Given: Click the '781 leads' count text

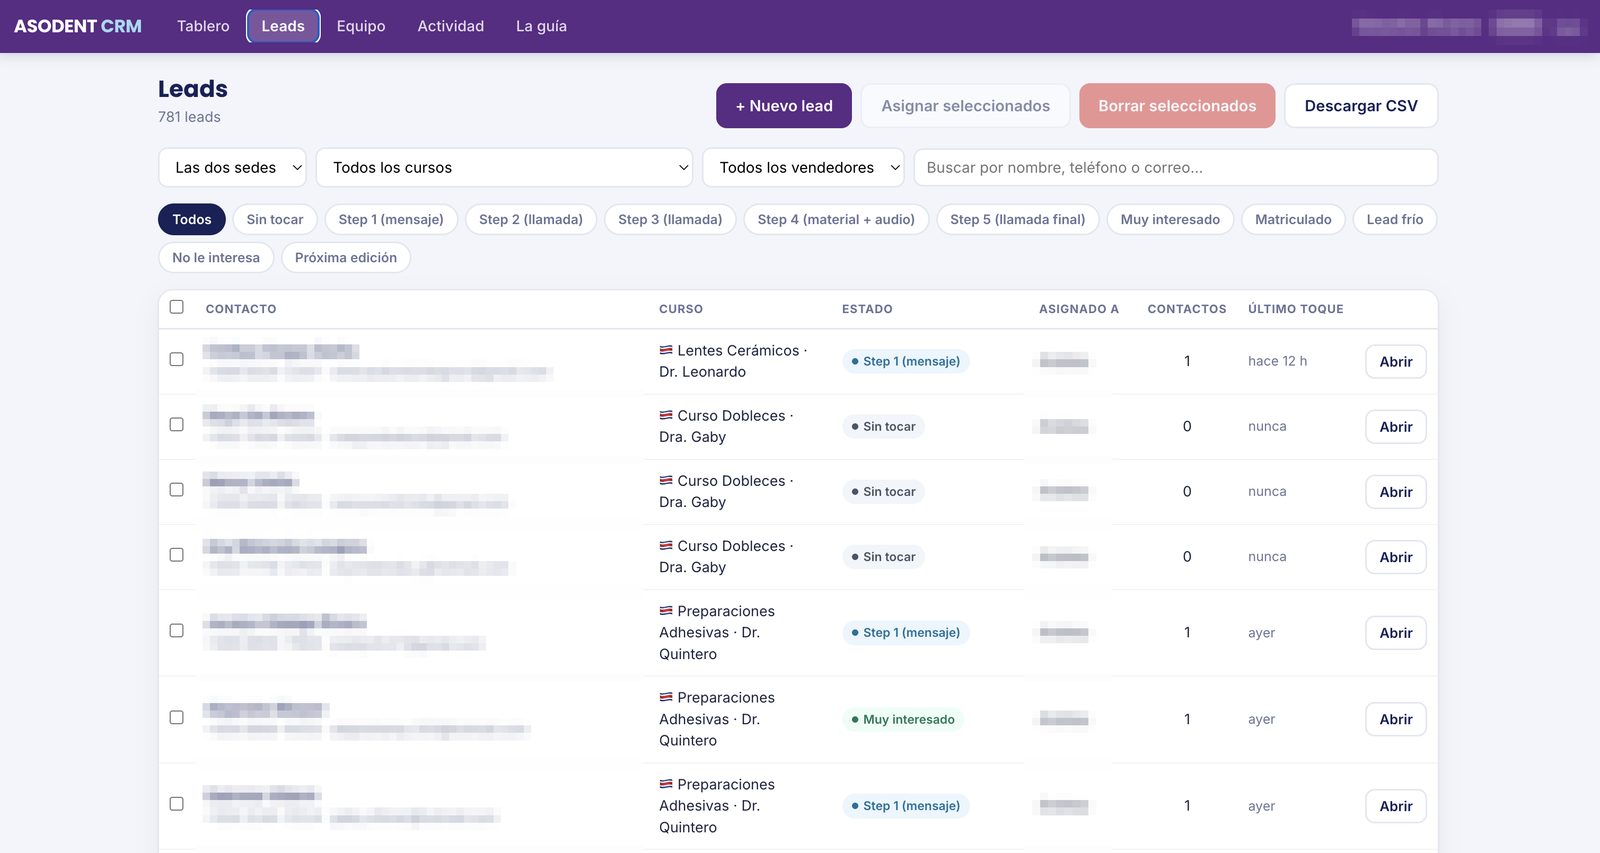Looking at the screenshot, I should pos(189,117).
